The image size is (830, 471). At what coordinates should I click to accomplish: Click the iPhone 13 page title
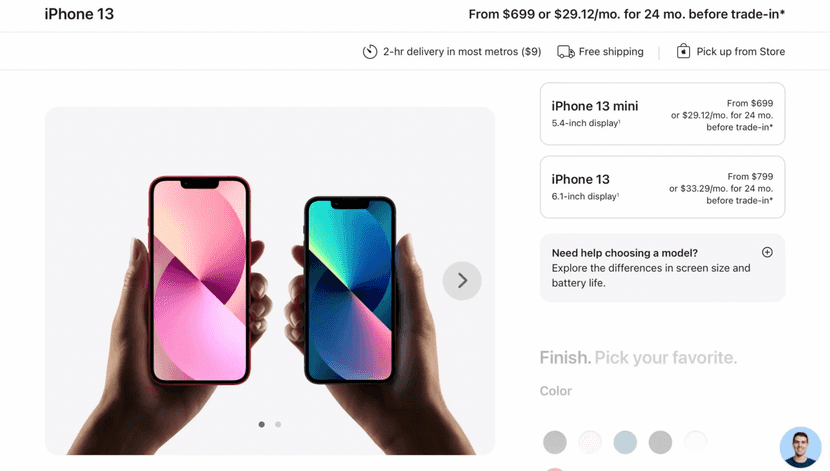(x=79, y=14)
